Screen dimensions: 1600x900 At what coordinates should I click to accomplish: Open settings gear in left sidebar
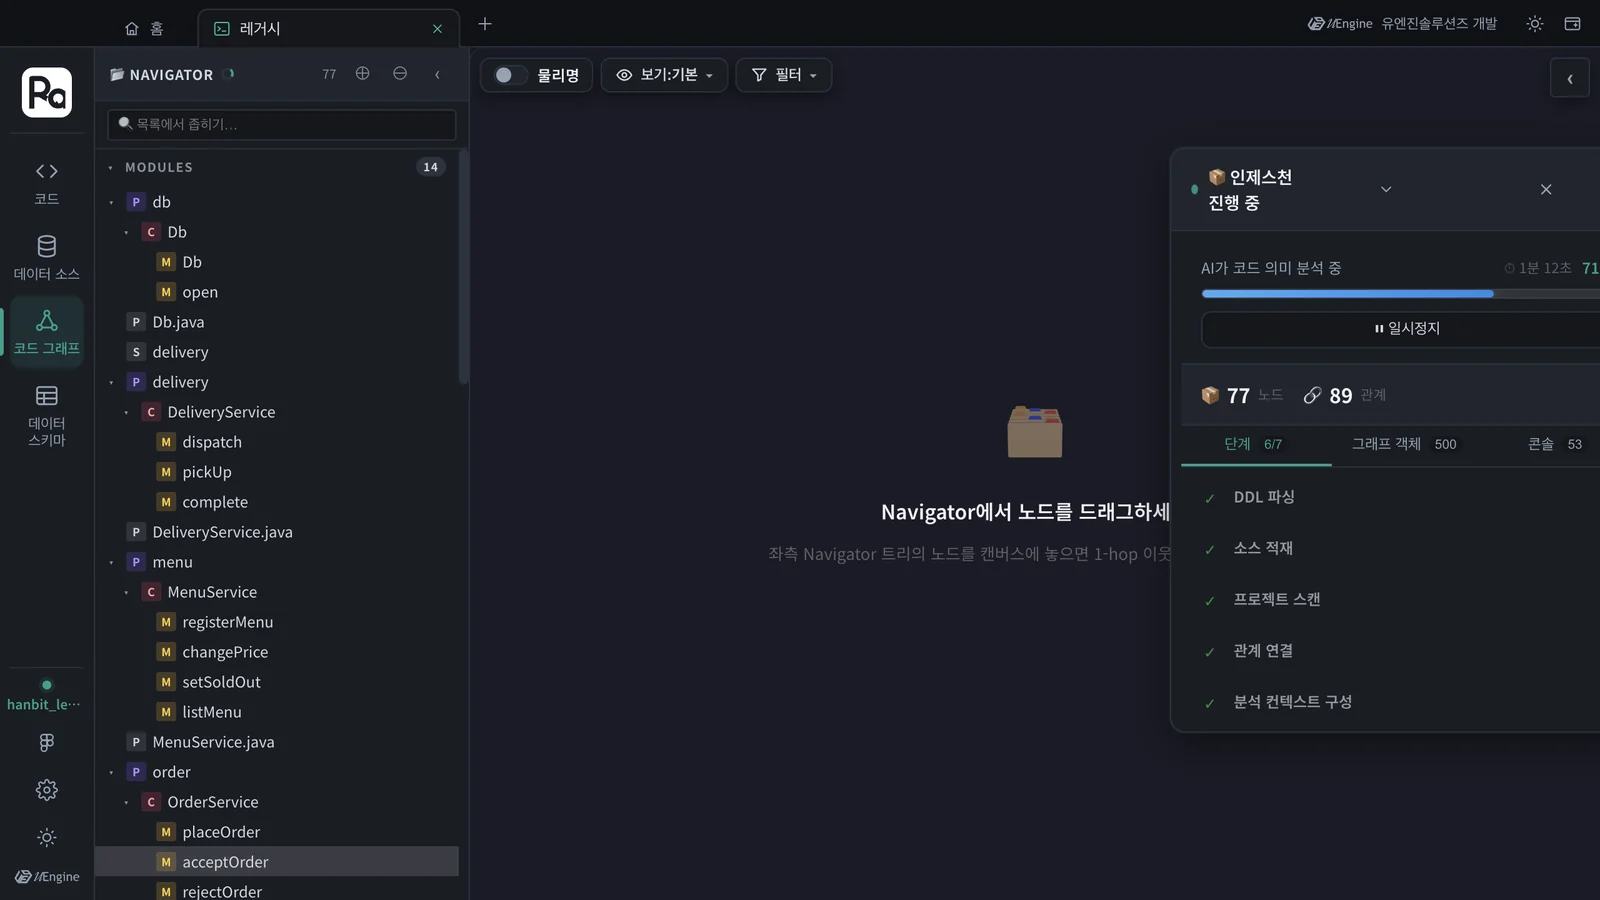pyautogui.click(x=46, y=790)
